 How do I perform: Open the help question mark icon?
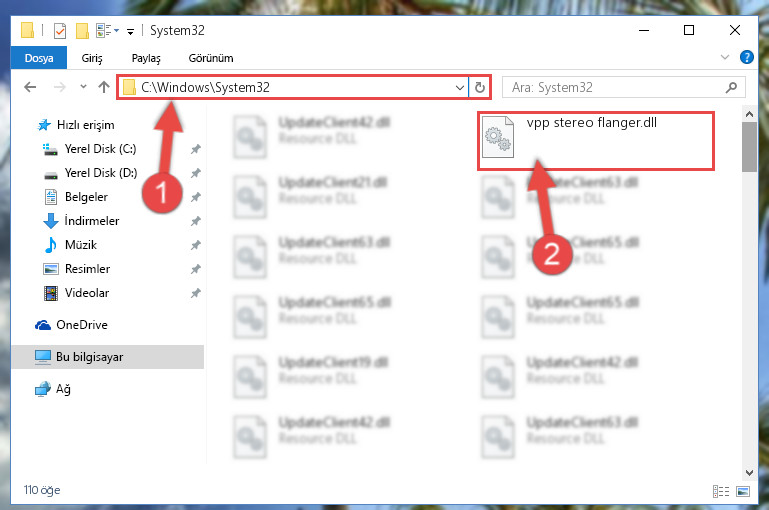(746, 57)
